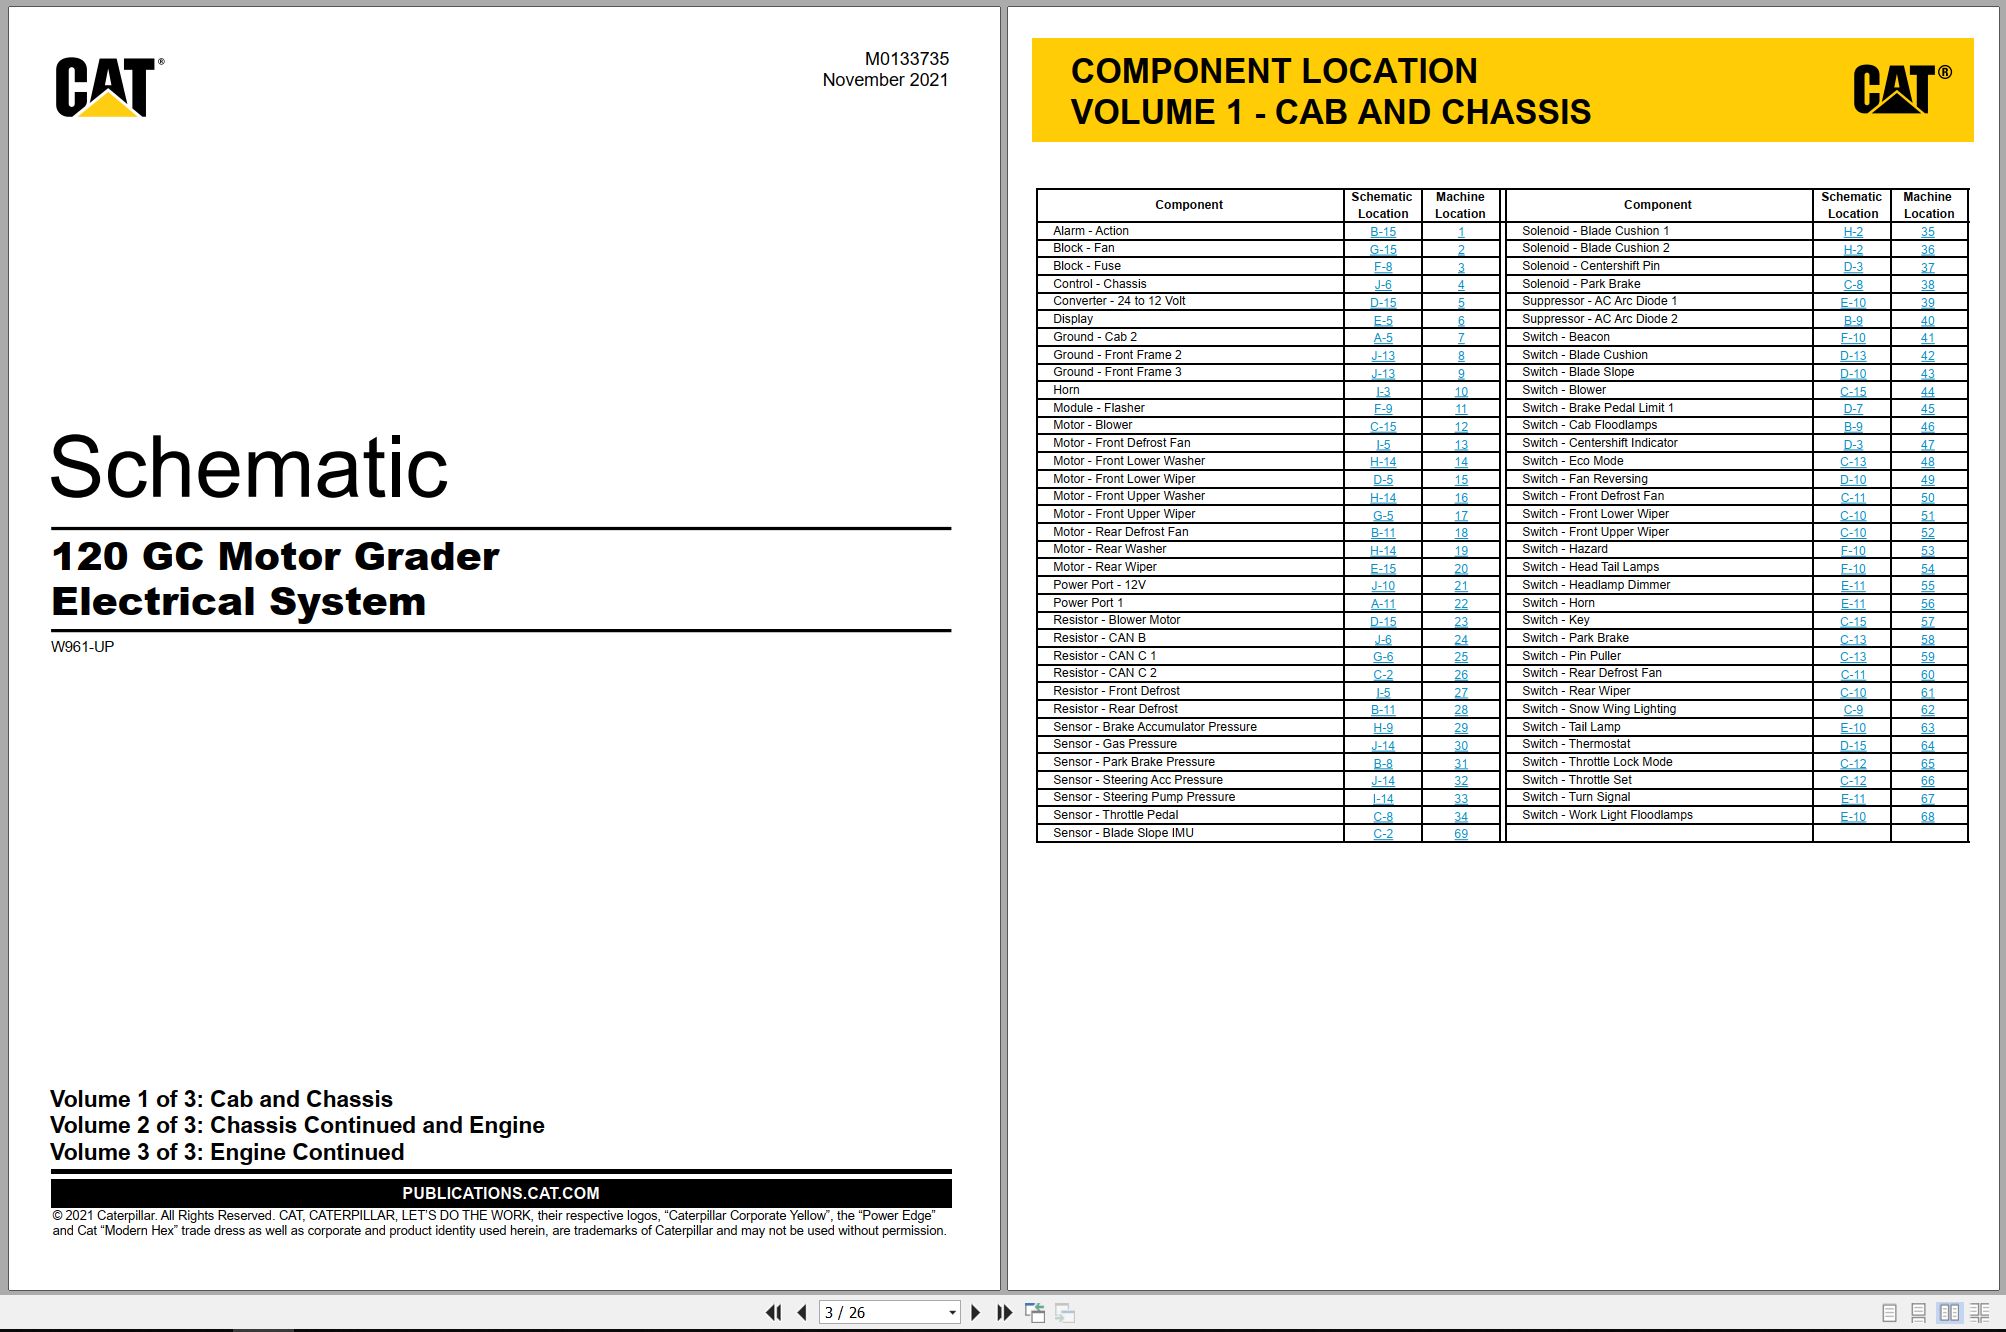The image size is (2006, 1332).
Task: Open D-15 link for Switch - Thermostat
Action: [1853, 746]
